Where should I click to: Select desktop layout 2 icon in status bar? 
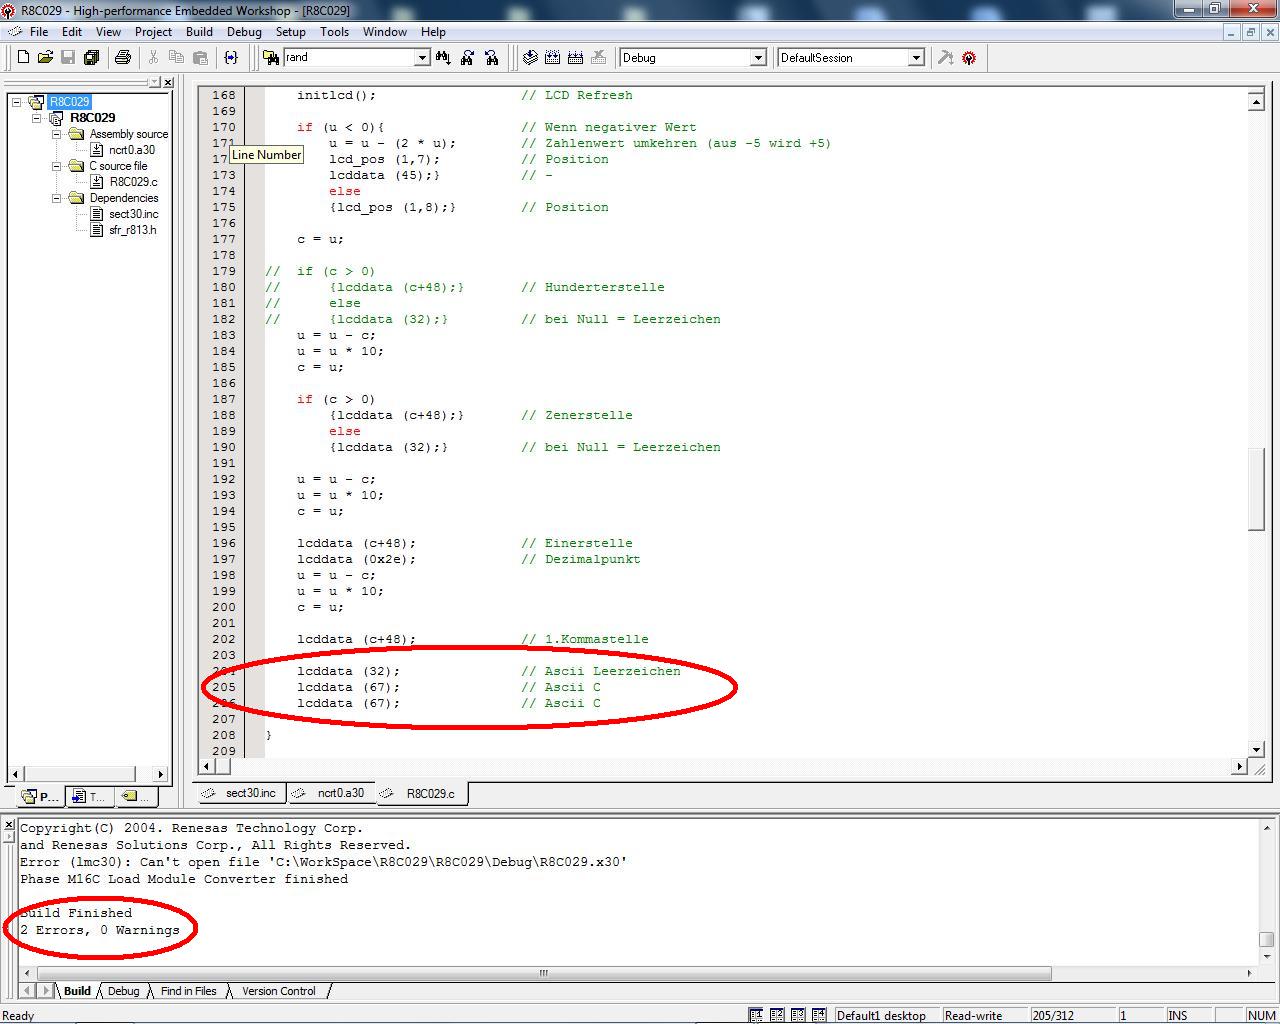[777, 1015]
